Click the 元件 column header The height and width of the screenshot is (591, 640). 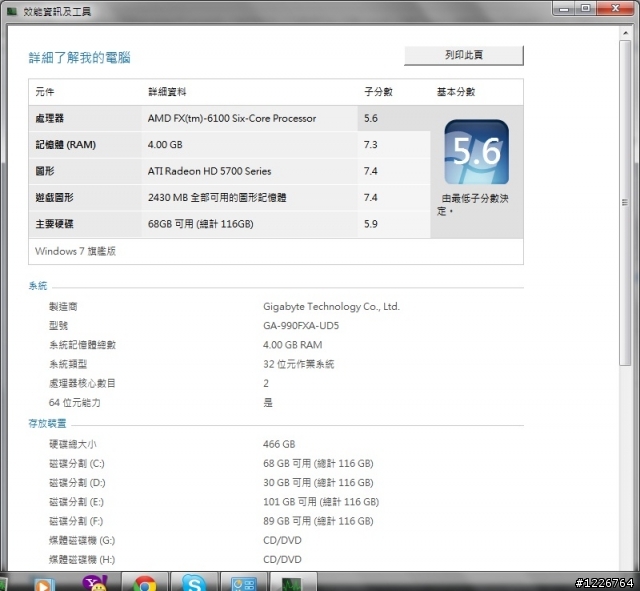point(45,92)
